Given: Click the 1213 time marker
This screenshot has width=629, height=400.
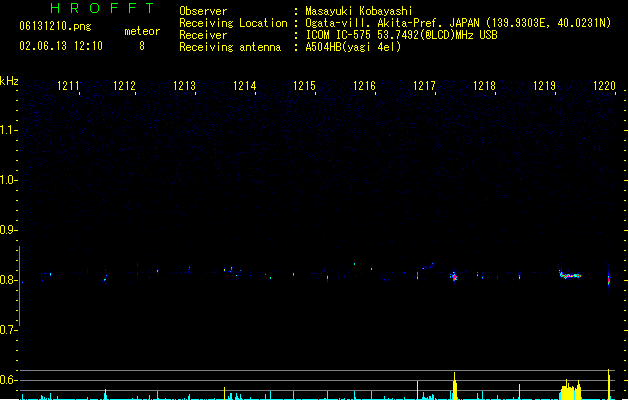Looking at the screenshot, I should [x=185, y=86].
